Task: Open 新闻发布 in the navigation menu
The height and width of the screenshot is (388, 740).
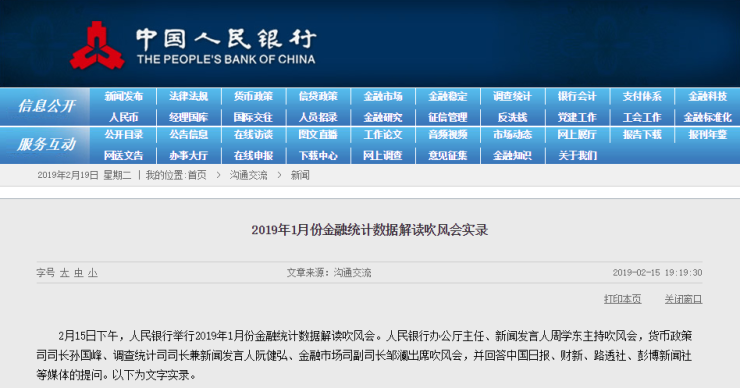Action: coord(124,97)
